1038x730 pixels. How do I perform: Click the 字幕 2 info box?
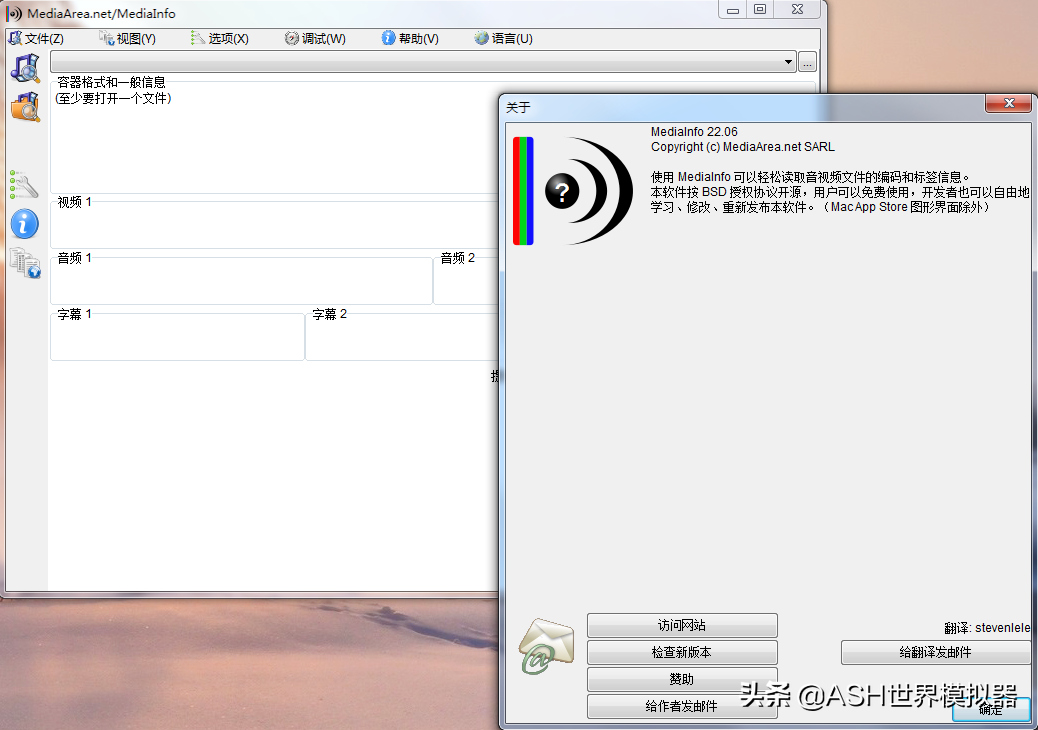point(402,335)
